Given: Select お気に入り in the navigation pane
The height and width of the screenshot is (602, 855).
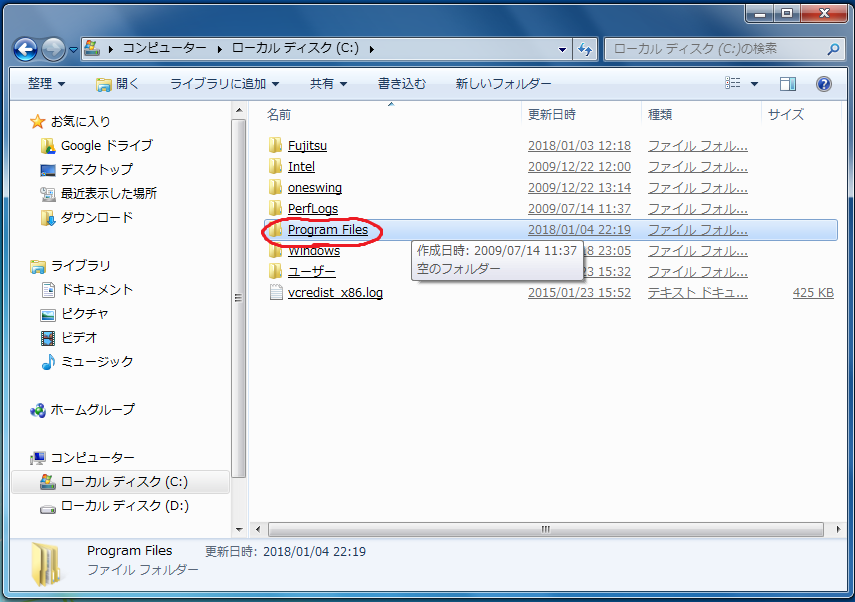Looking at the screenshot, I should 80,121.
